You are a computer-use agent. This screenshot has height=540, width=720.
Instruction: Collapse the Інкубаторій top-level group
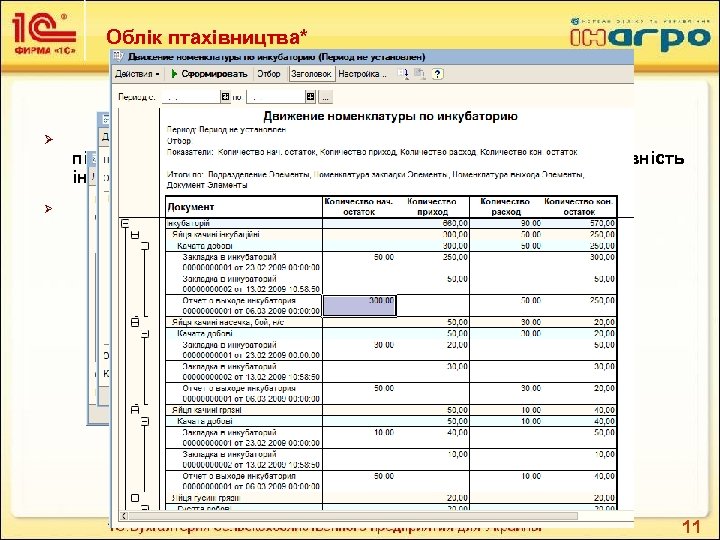[x=125, y=224]
